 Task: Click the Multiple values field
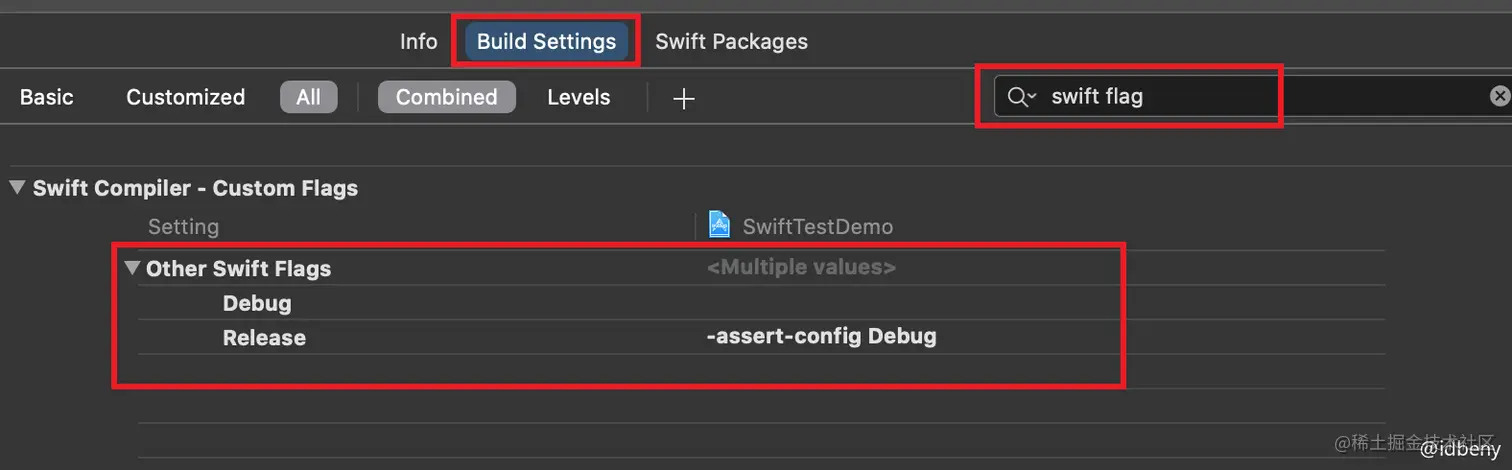click(801, 268)
